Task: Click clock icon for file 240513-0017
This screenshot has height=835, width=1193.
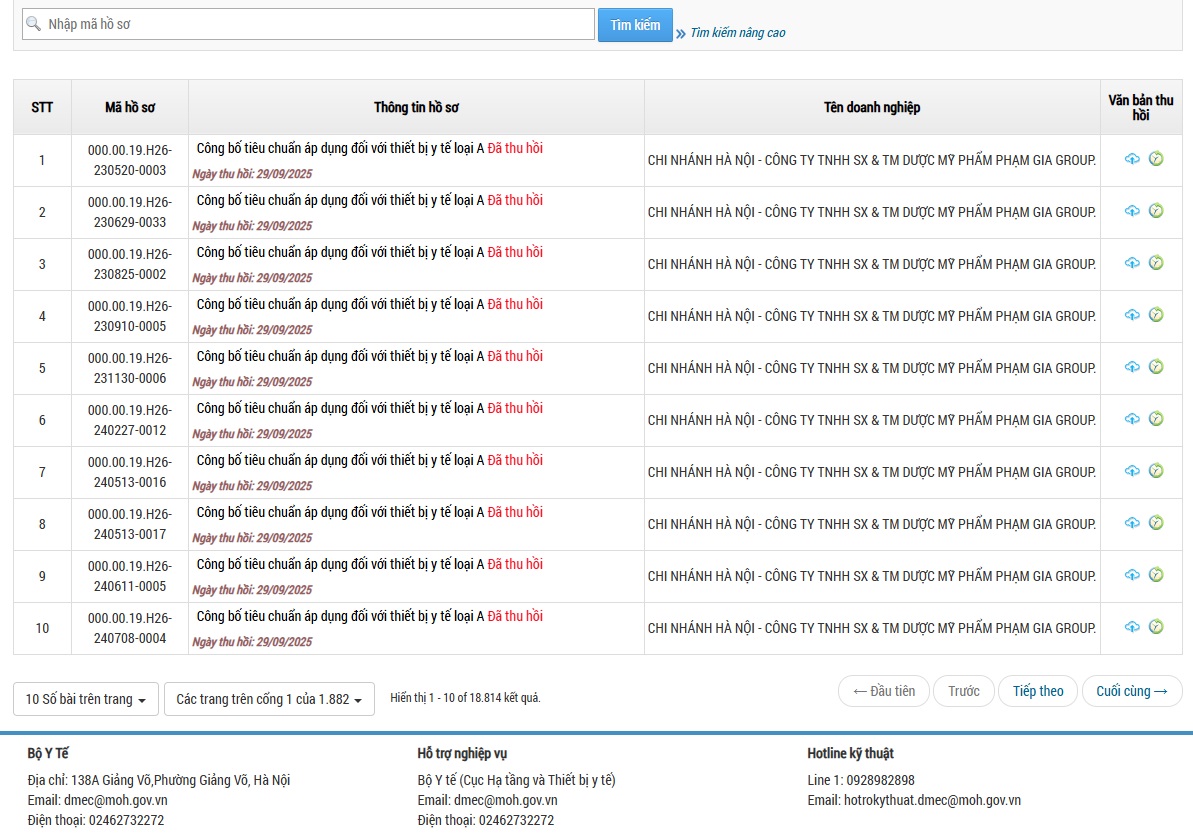Action: 1156,523
